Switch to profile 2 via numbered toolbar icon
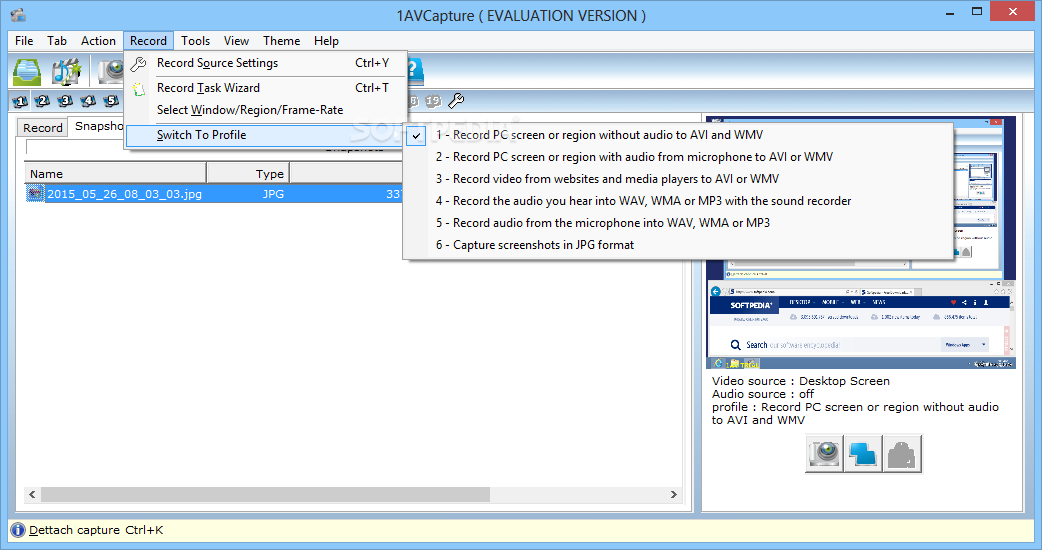 pos(43,101)
